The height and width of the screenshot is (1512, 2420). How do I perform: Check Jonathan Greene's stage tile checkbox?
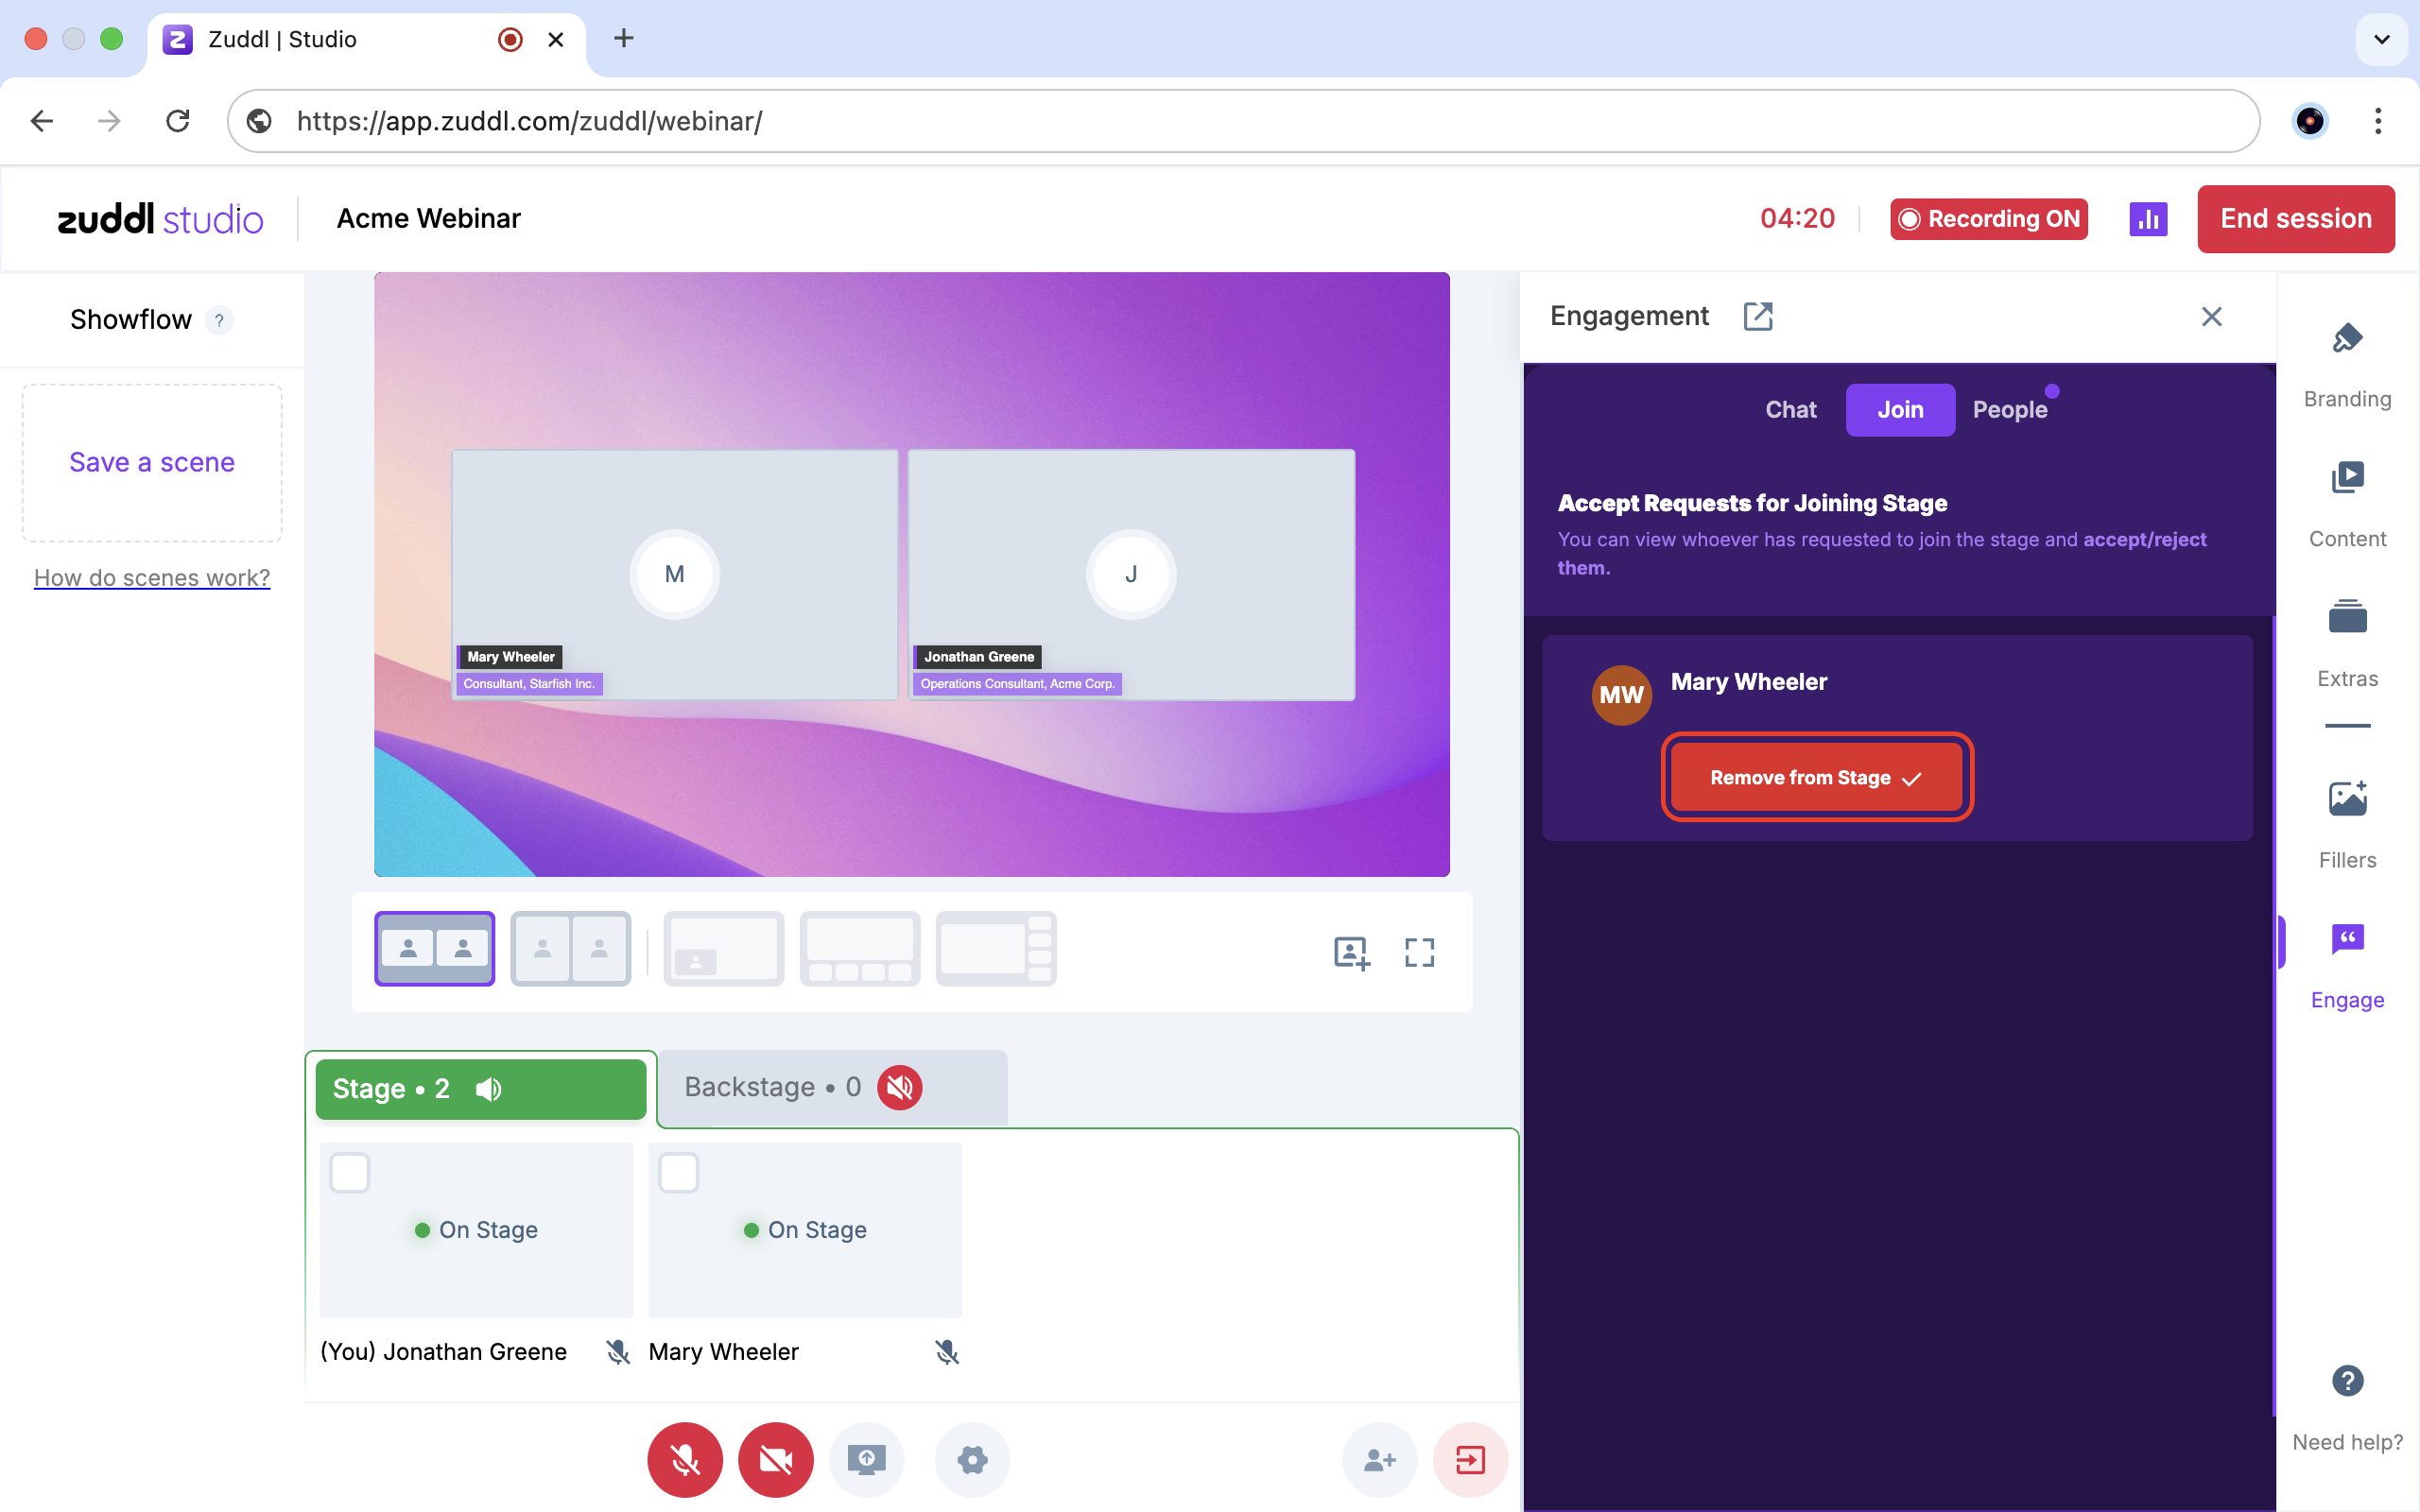coord(350,1172)
